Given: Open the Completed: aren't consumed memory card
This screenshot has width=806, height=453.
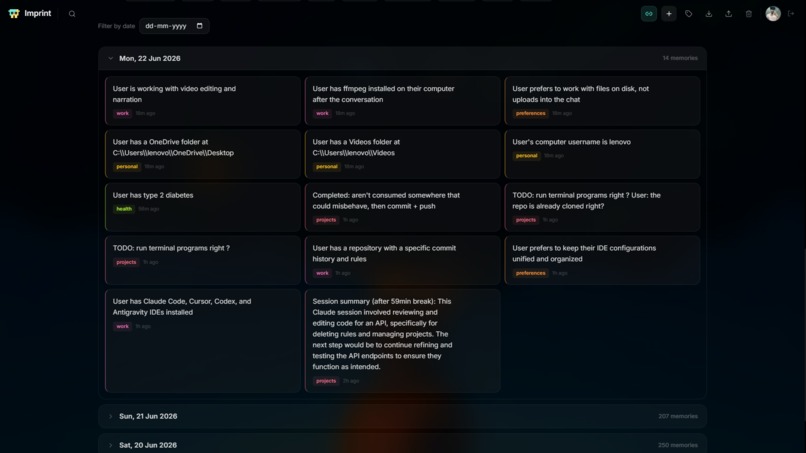Looking at the screenshot, I should pyautogui.click(x=402, y=207).
